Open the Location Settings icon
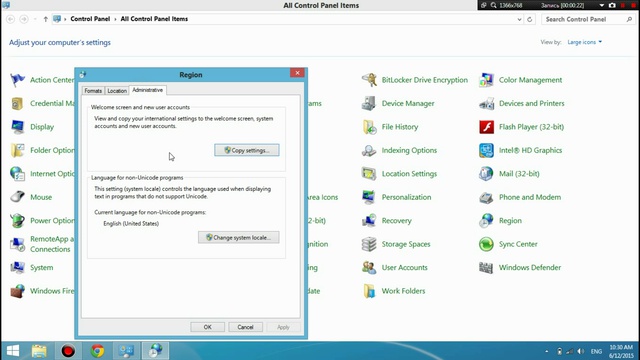 [x=369, y=174]
